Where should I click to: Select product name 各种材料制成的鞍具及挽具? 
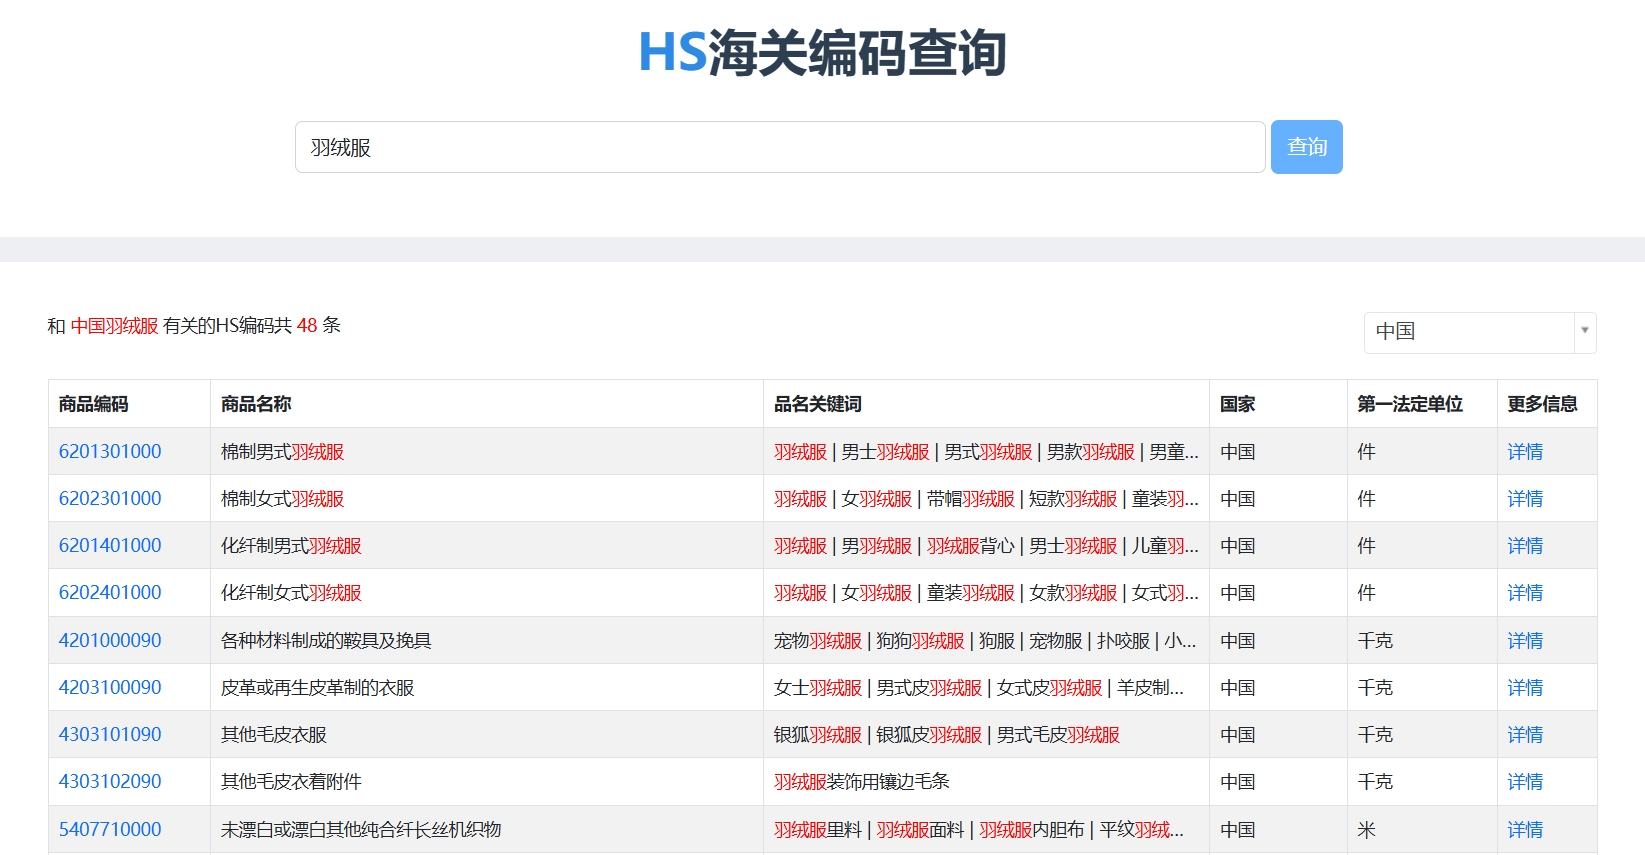coord(326,640)
